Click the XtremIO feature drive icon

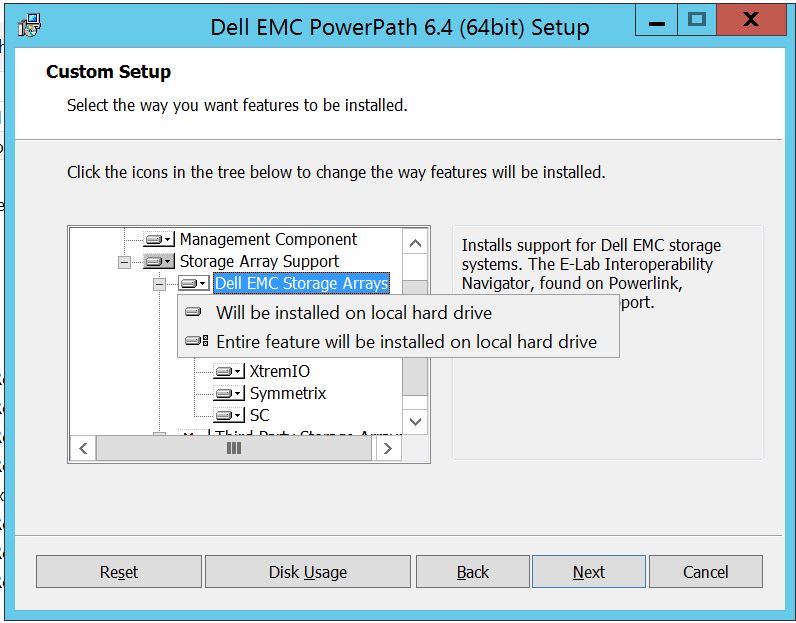point(229,372)
